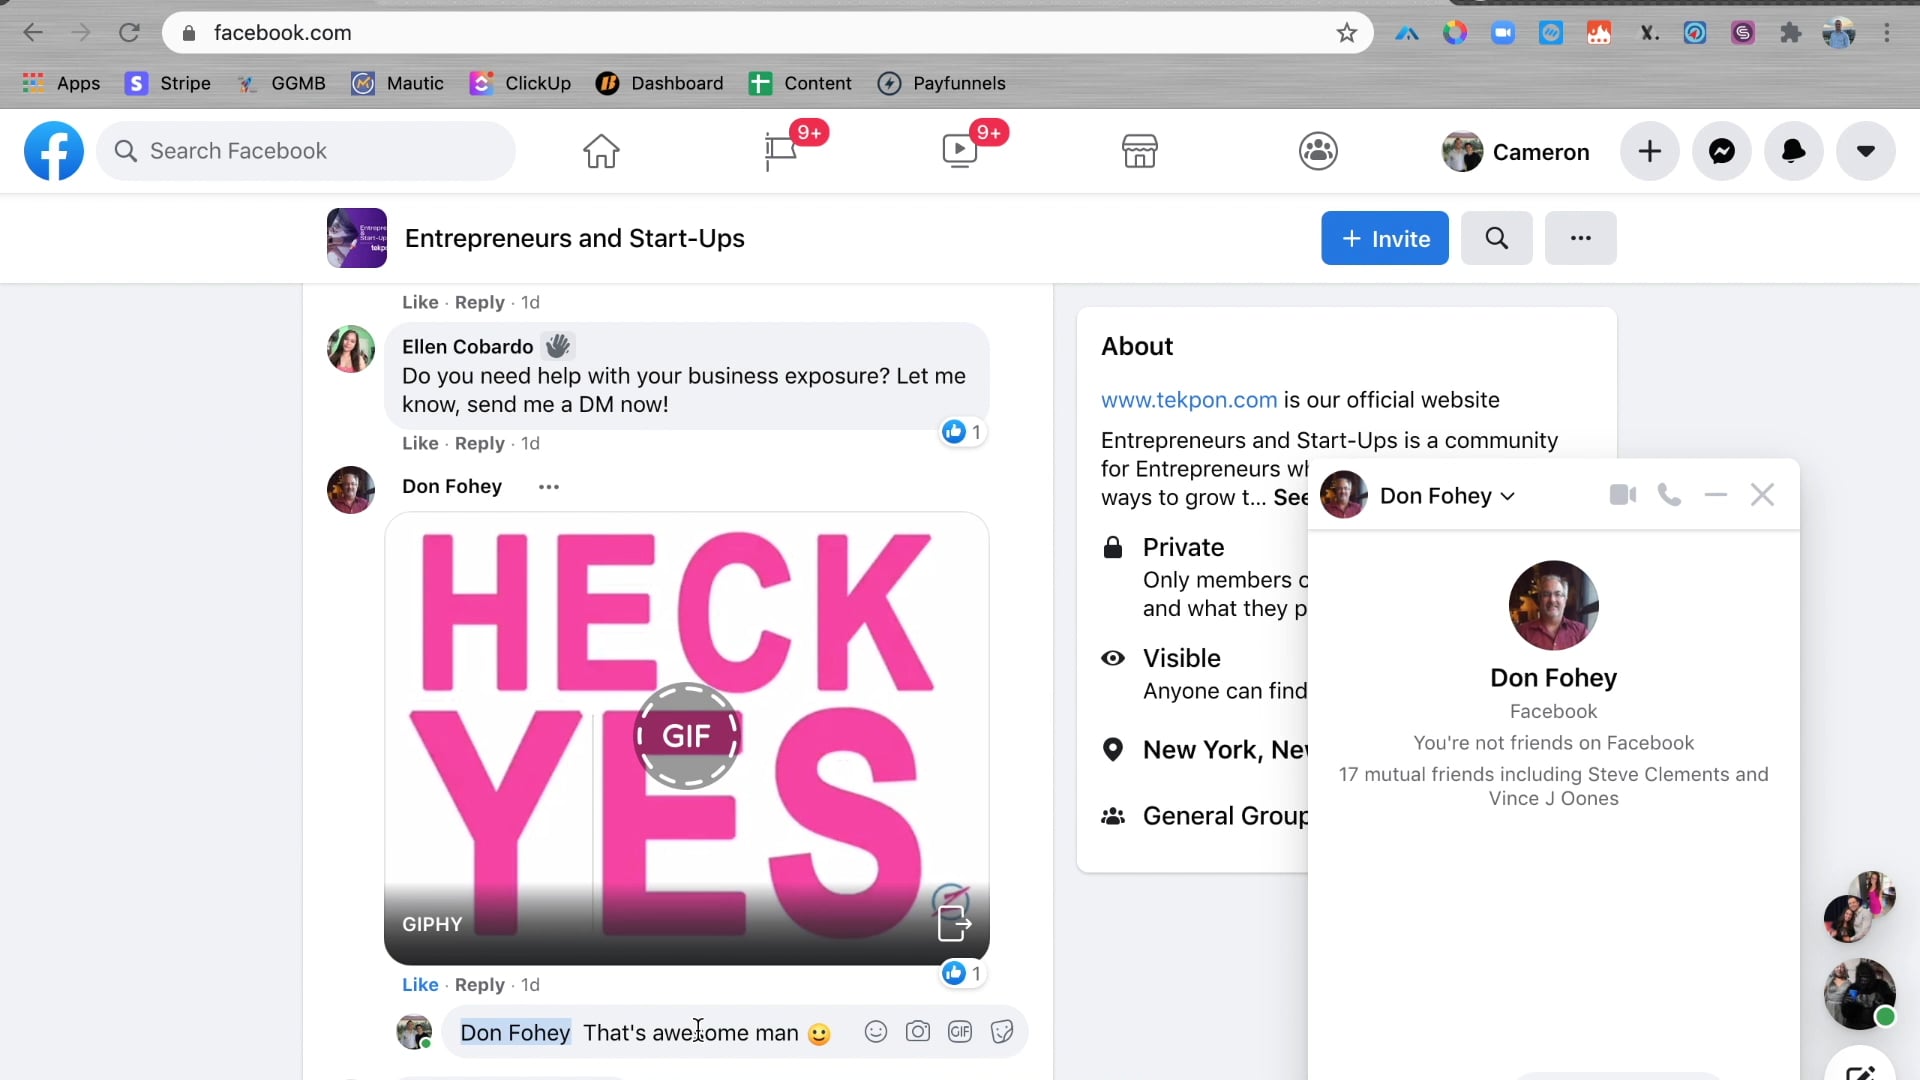This screenshot has height=1080, width=1920.
Task: Open Don Fohey's profile picture in chat
Action: [x=1553, y=605]
